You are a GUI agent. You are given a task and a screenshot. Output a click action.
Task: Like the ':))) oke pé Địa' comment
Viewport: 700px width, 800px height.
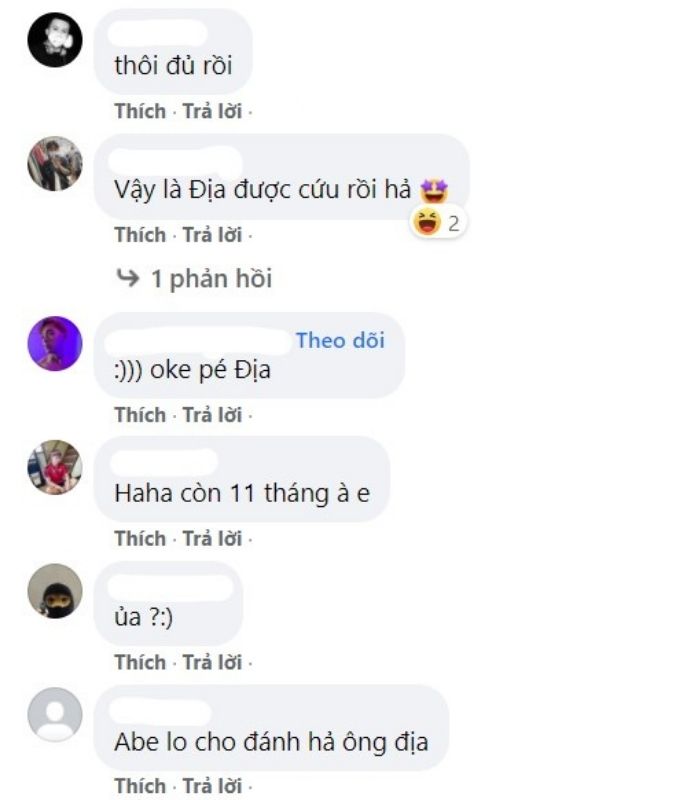[x=140, y=415]
